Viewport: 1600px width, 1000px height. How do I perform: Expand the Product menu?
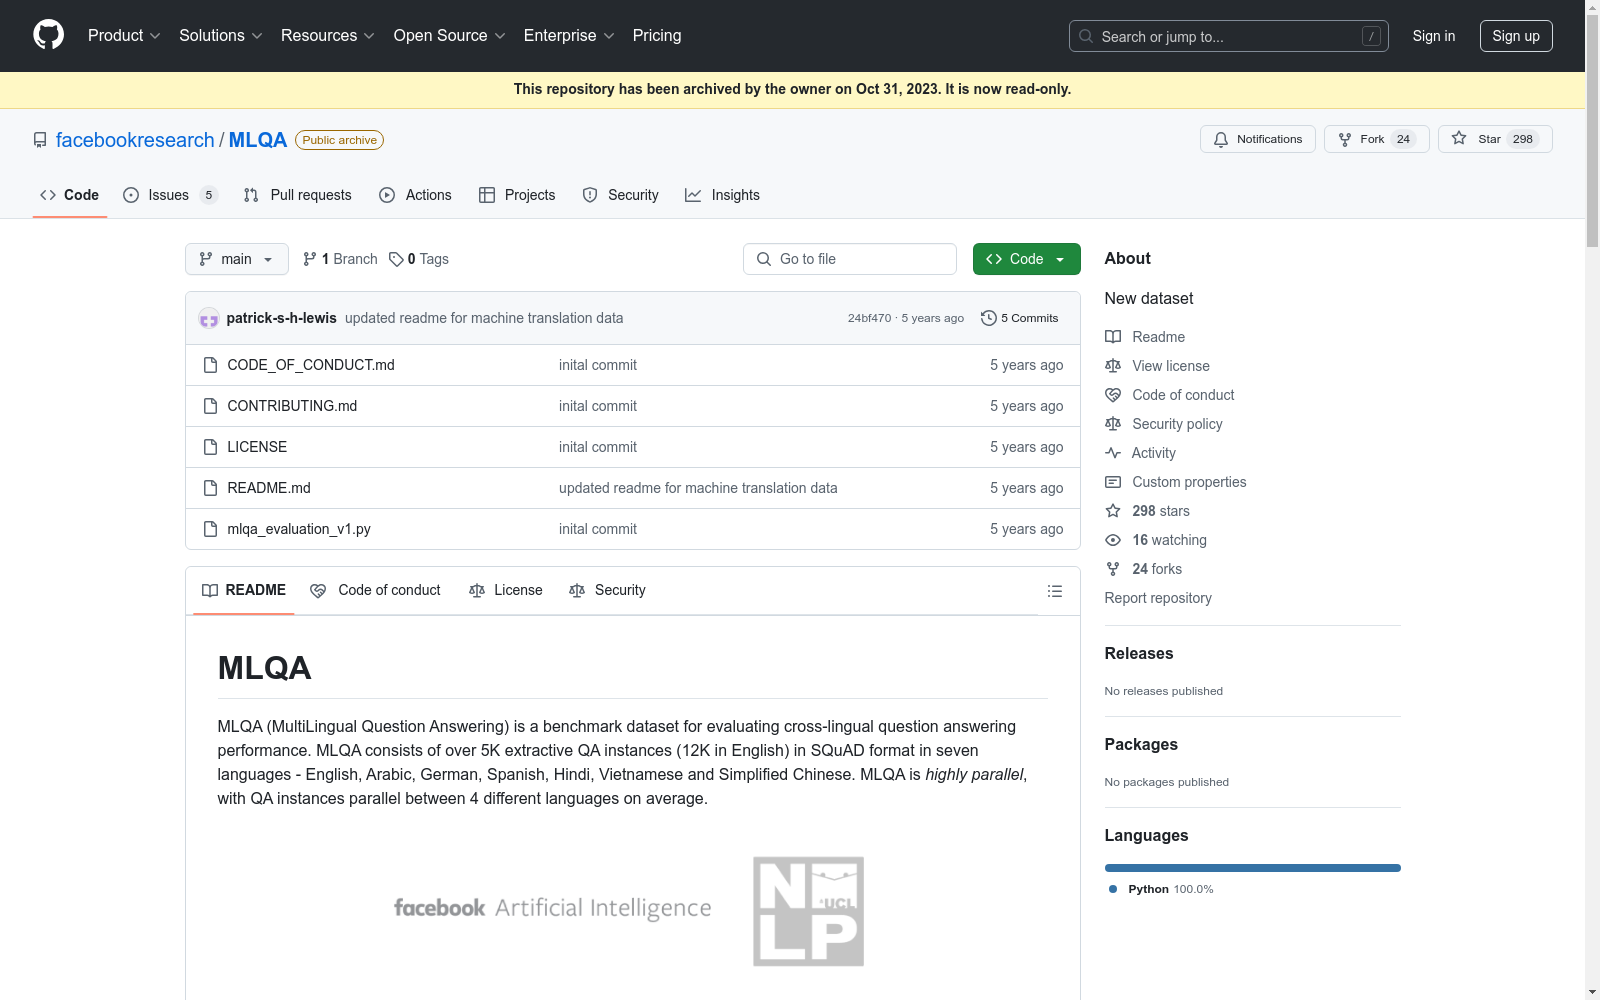124,36
